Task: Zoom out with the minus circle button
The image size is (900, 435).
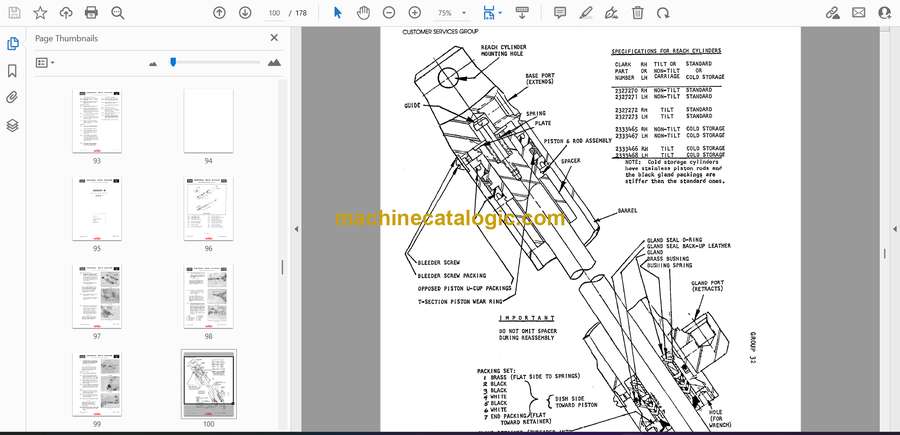Action: click(x=389, y=13)
